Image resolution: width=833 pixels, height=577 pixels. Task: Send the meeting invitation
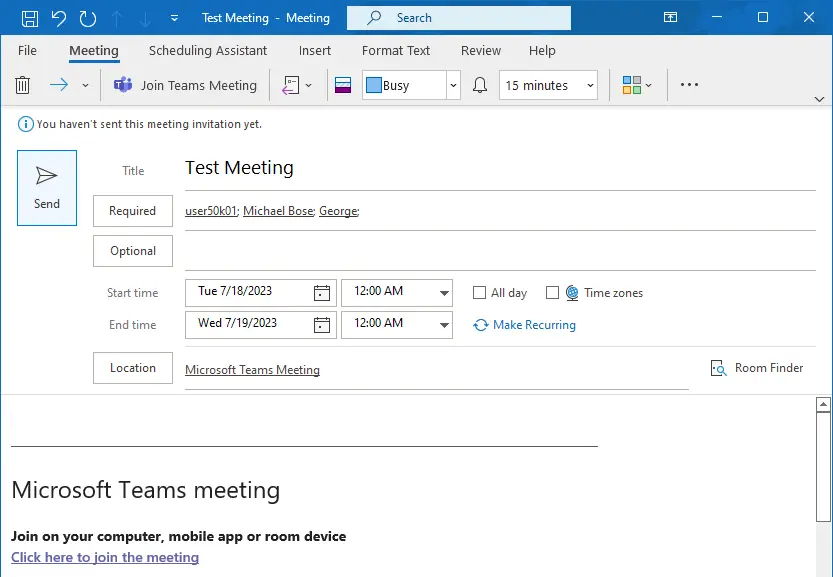(x=47, y=188)
